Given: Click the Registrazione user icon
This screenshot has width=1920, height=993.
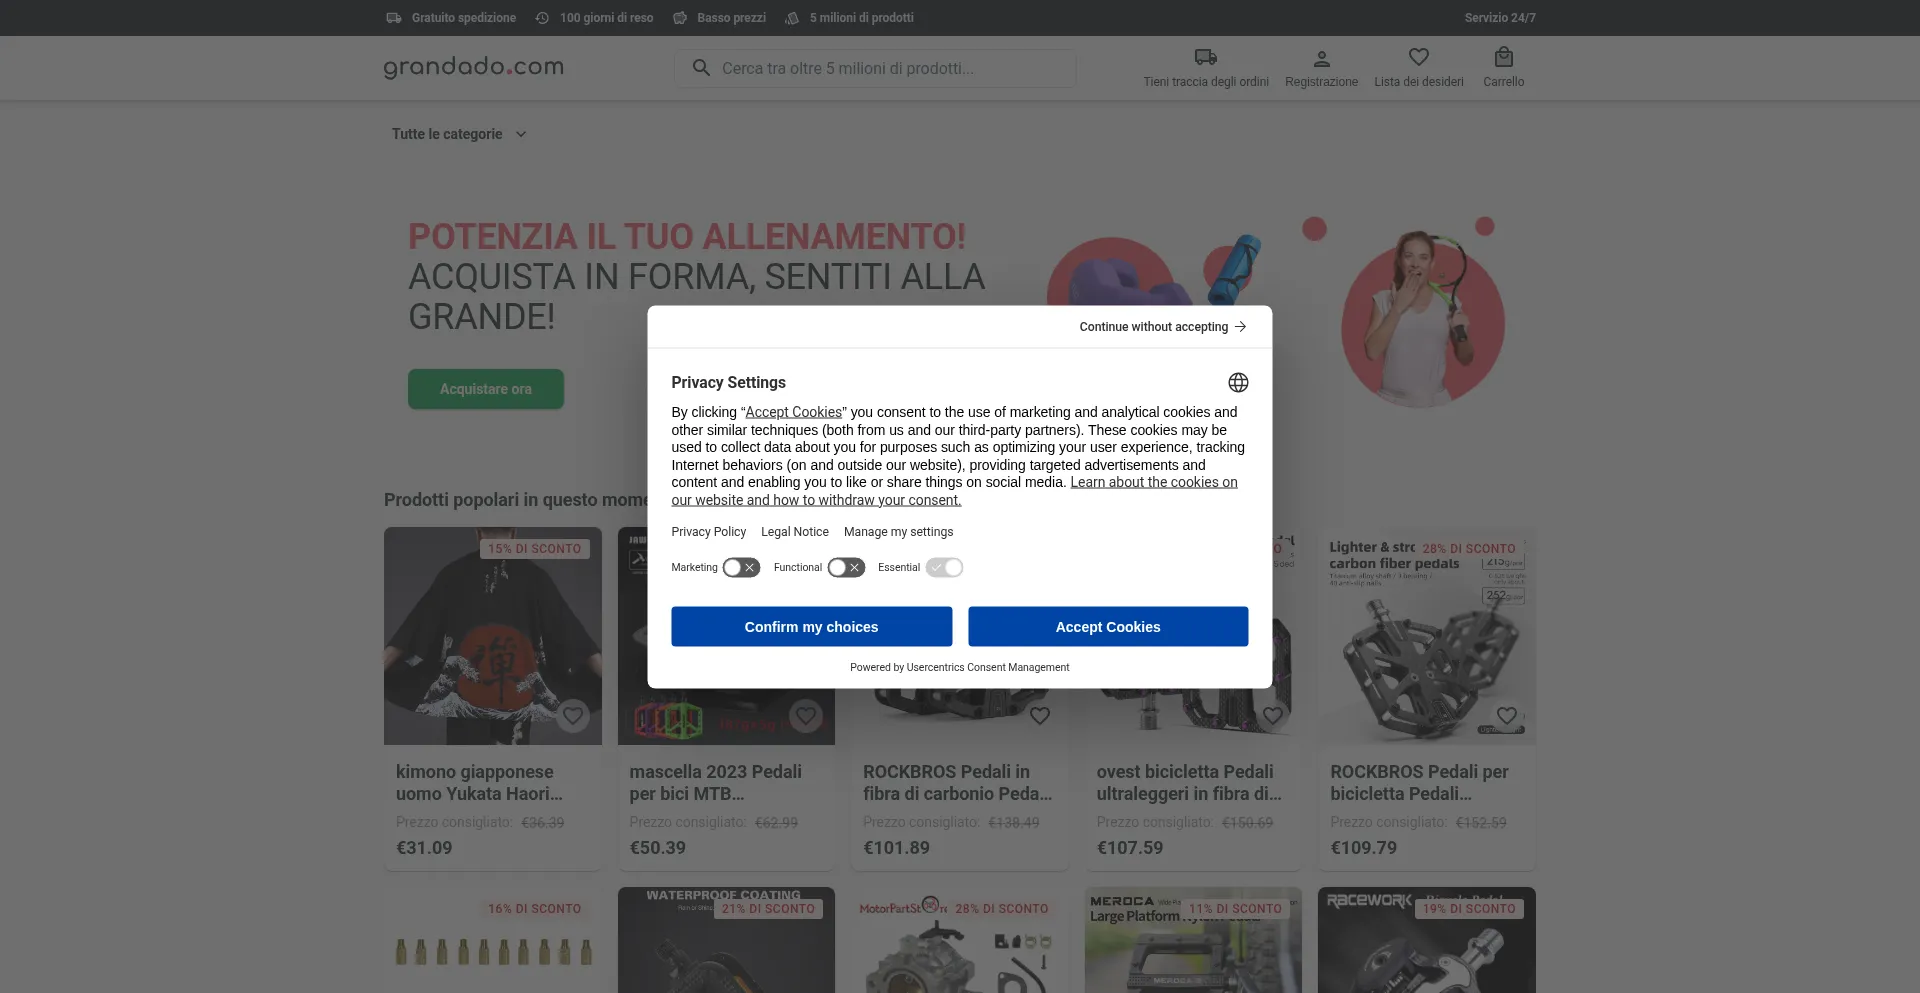Looking at the screenshot, I should click(1320, 57).
